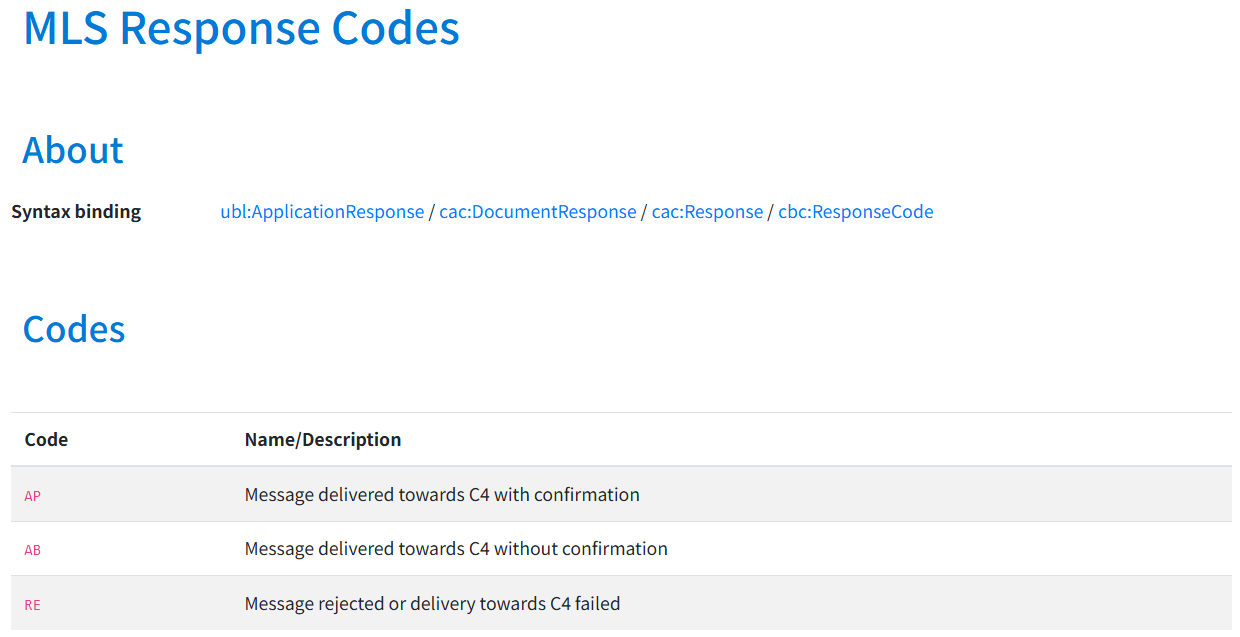This screenshot has height=637, width=1240.
Task: Click the Name/Description column header
Action: (x=323, y=440)
